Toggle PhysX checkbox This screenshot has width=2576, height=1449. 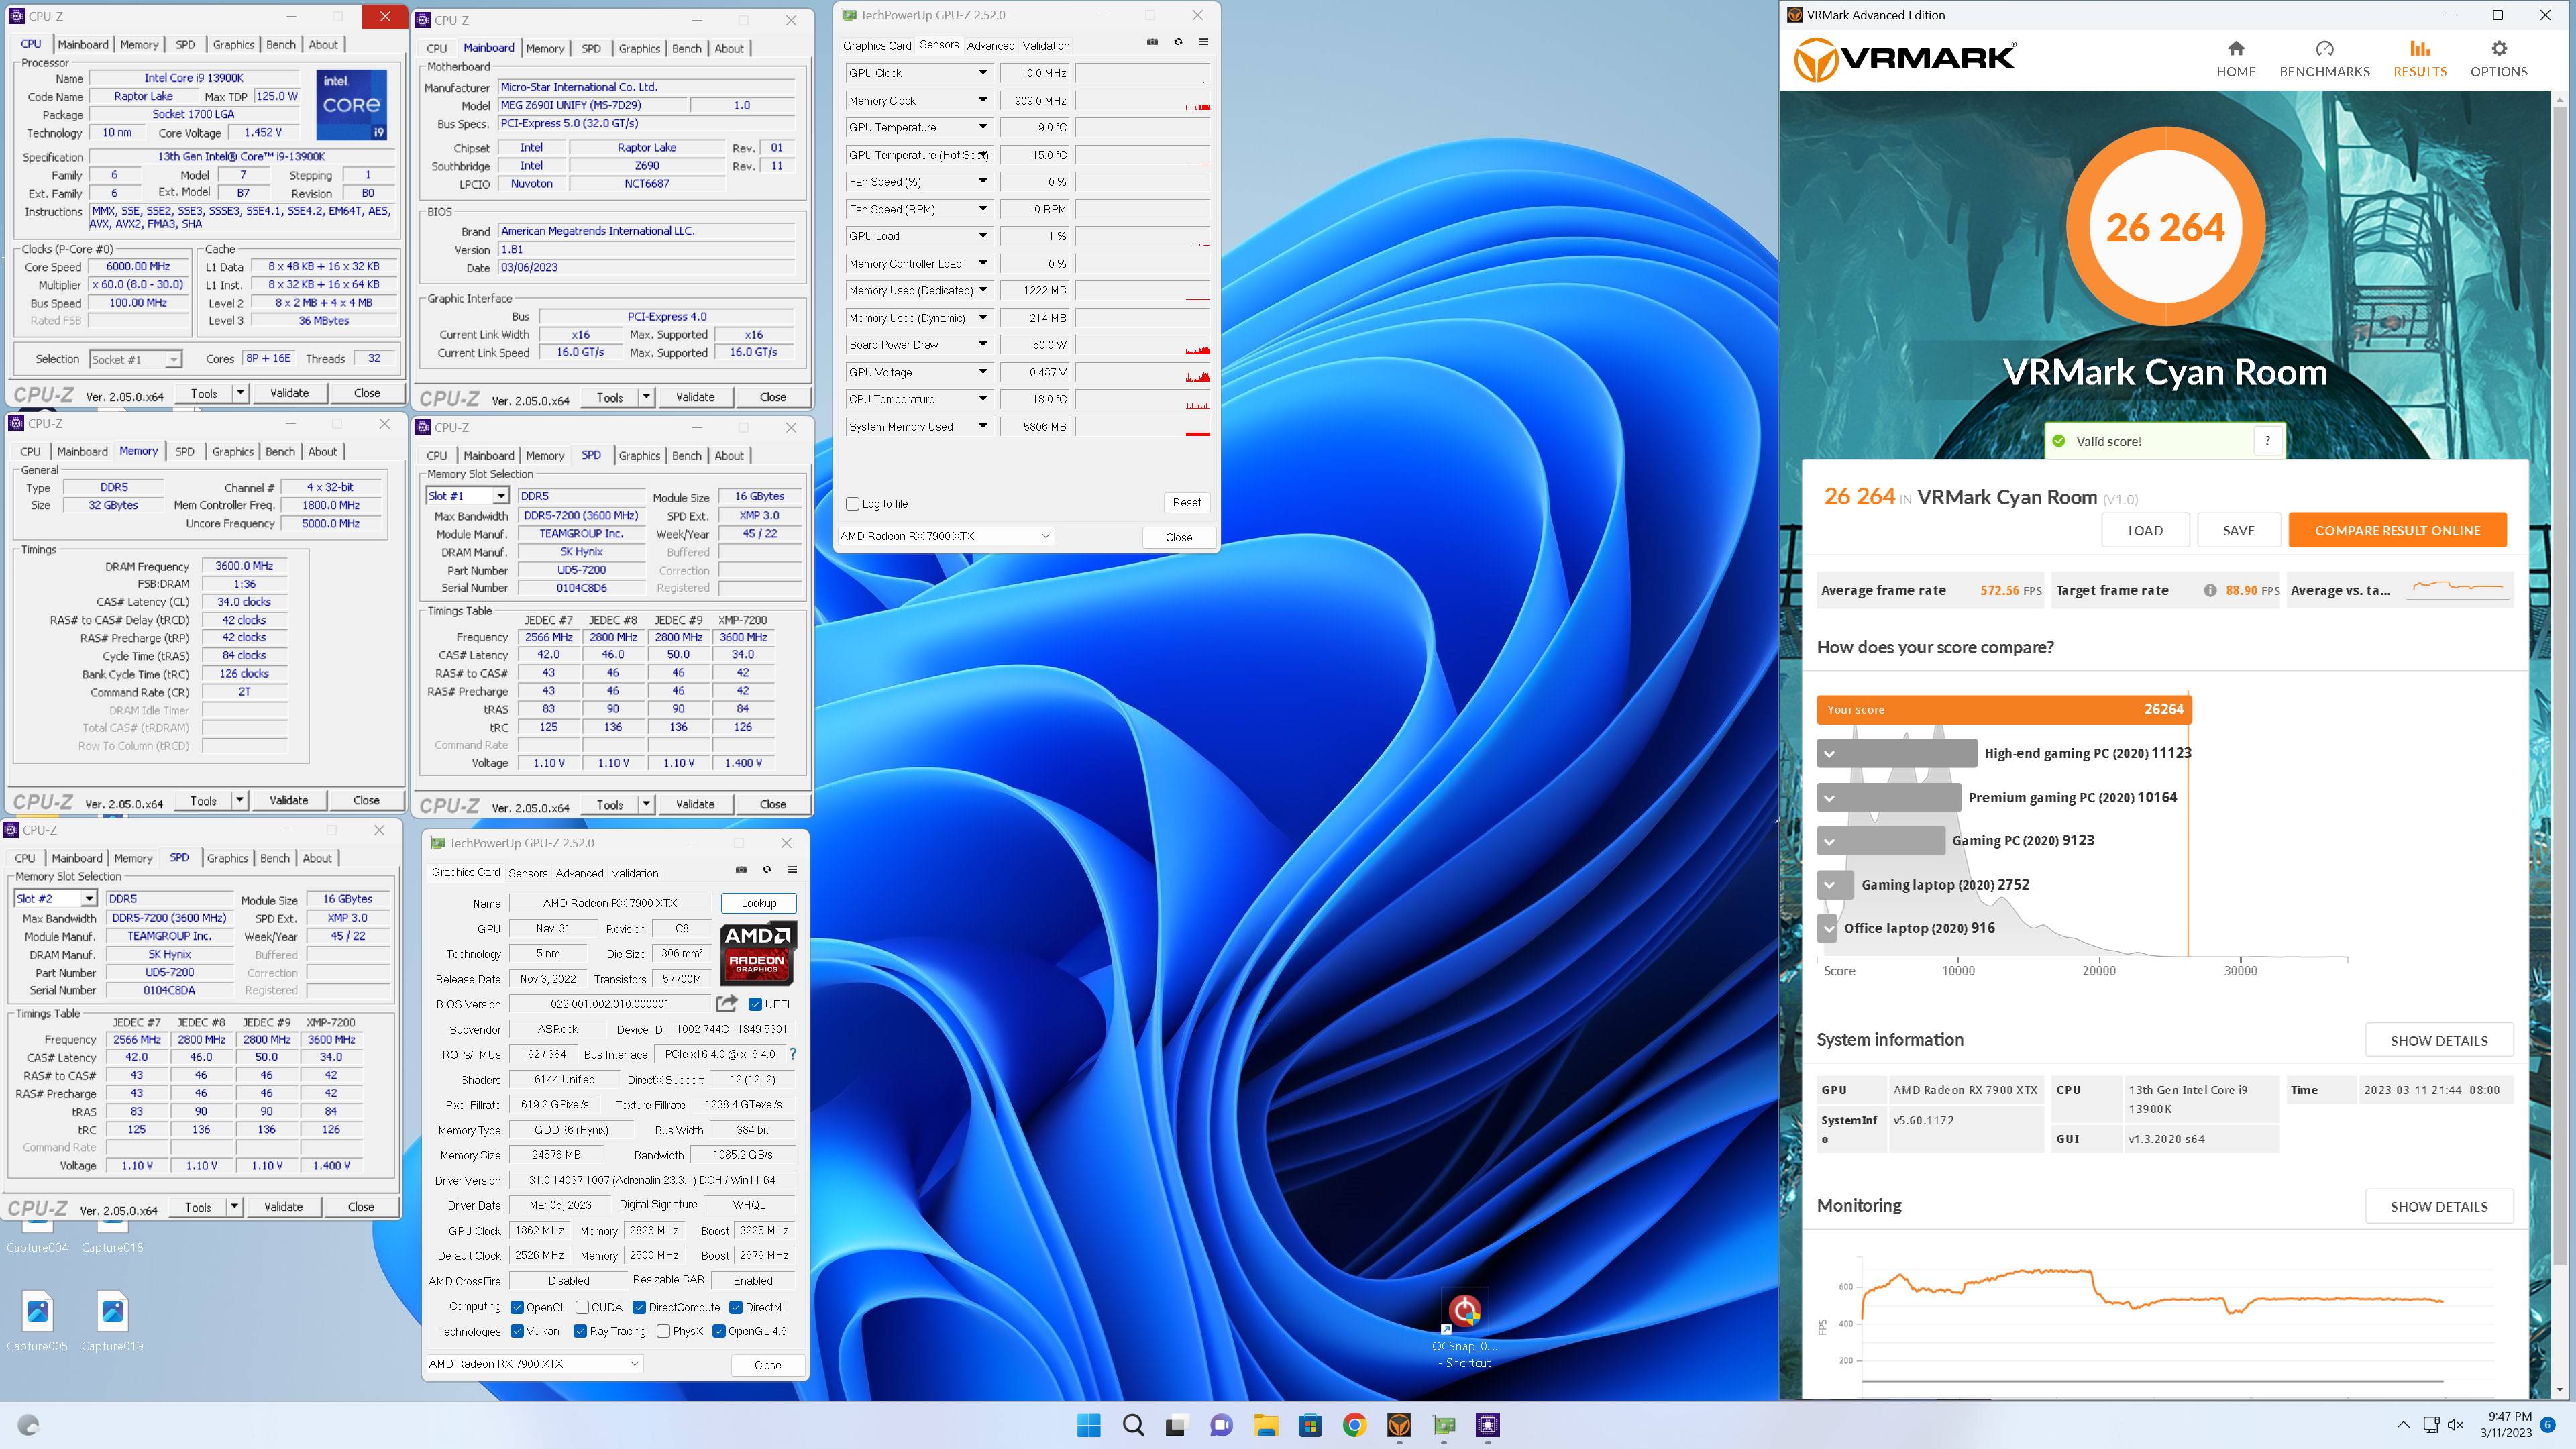click(x=663, y=1331)
